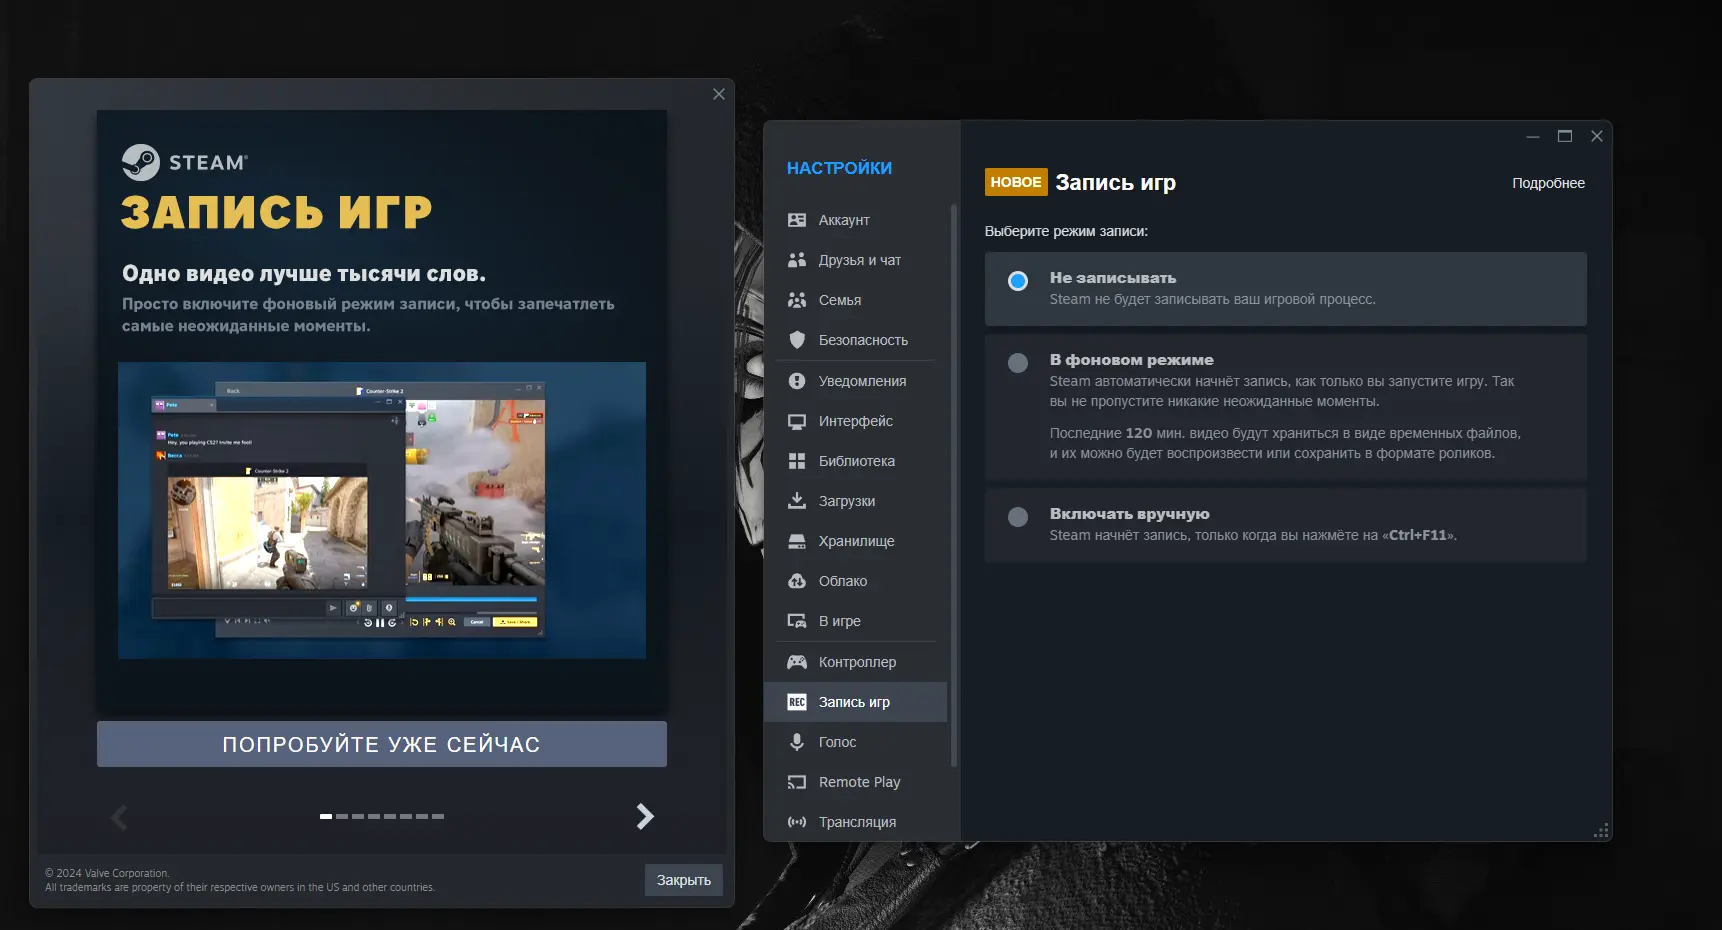
Task: Click the grid icon beside Библиотека
Action: [797, 461]
